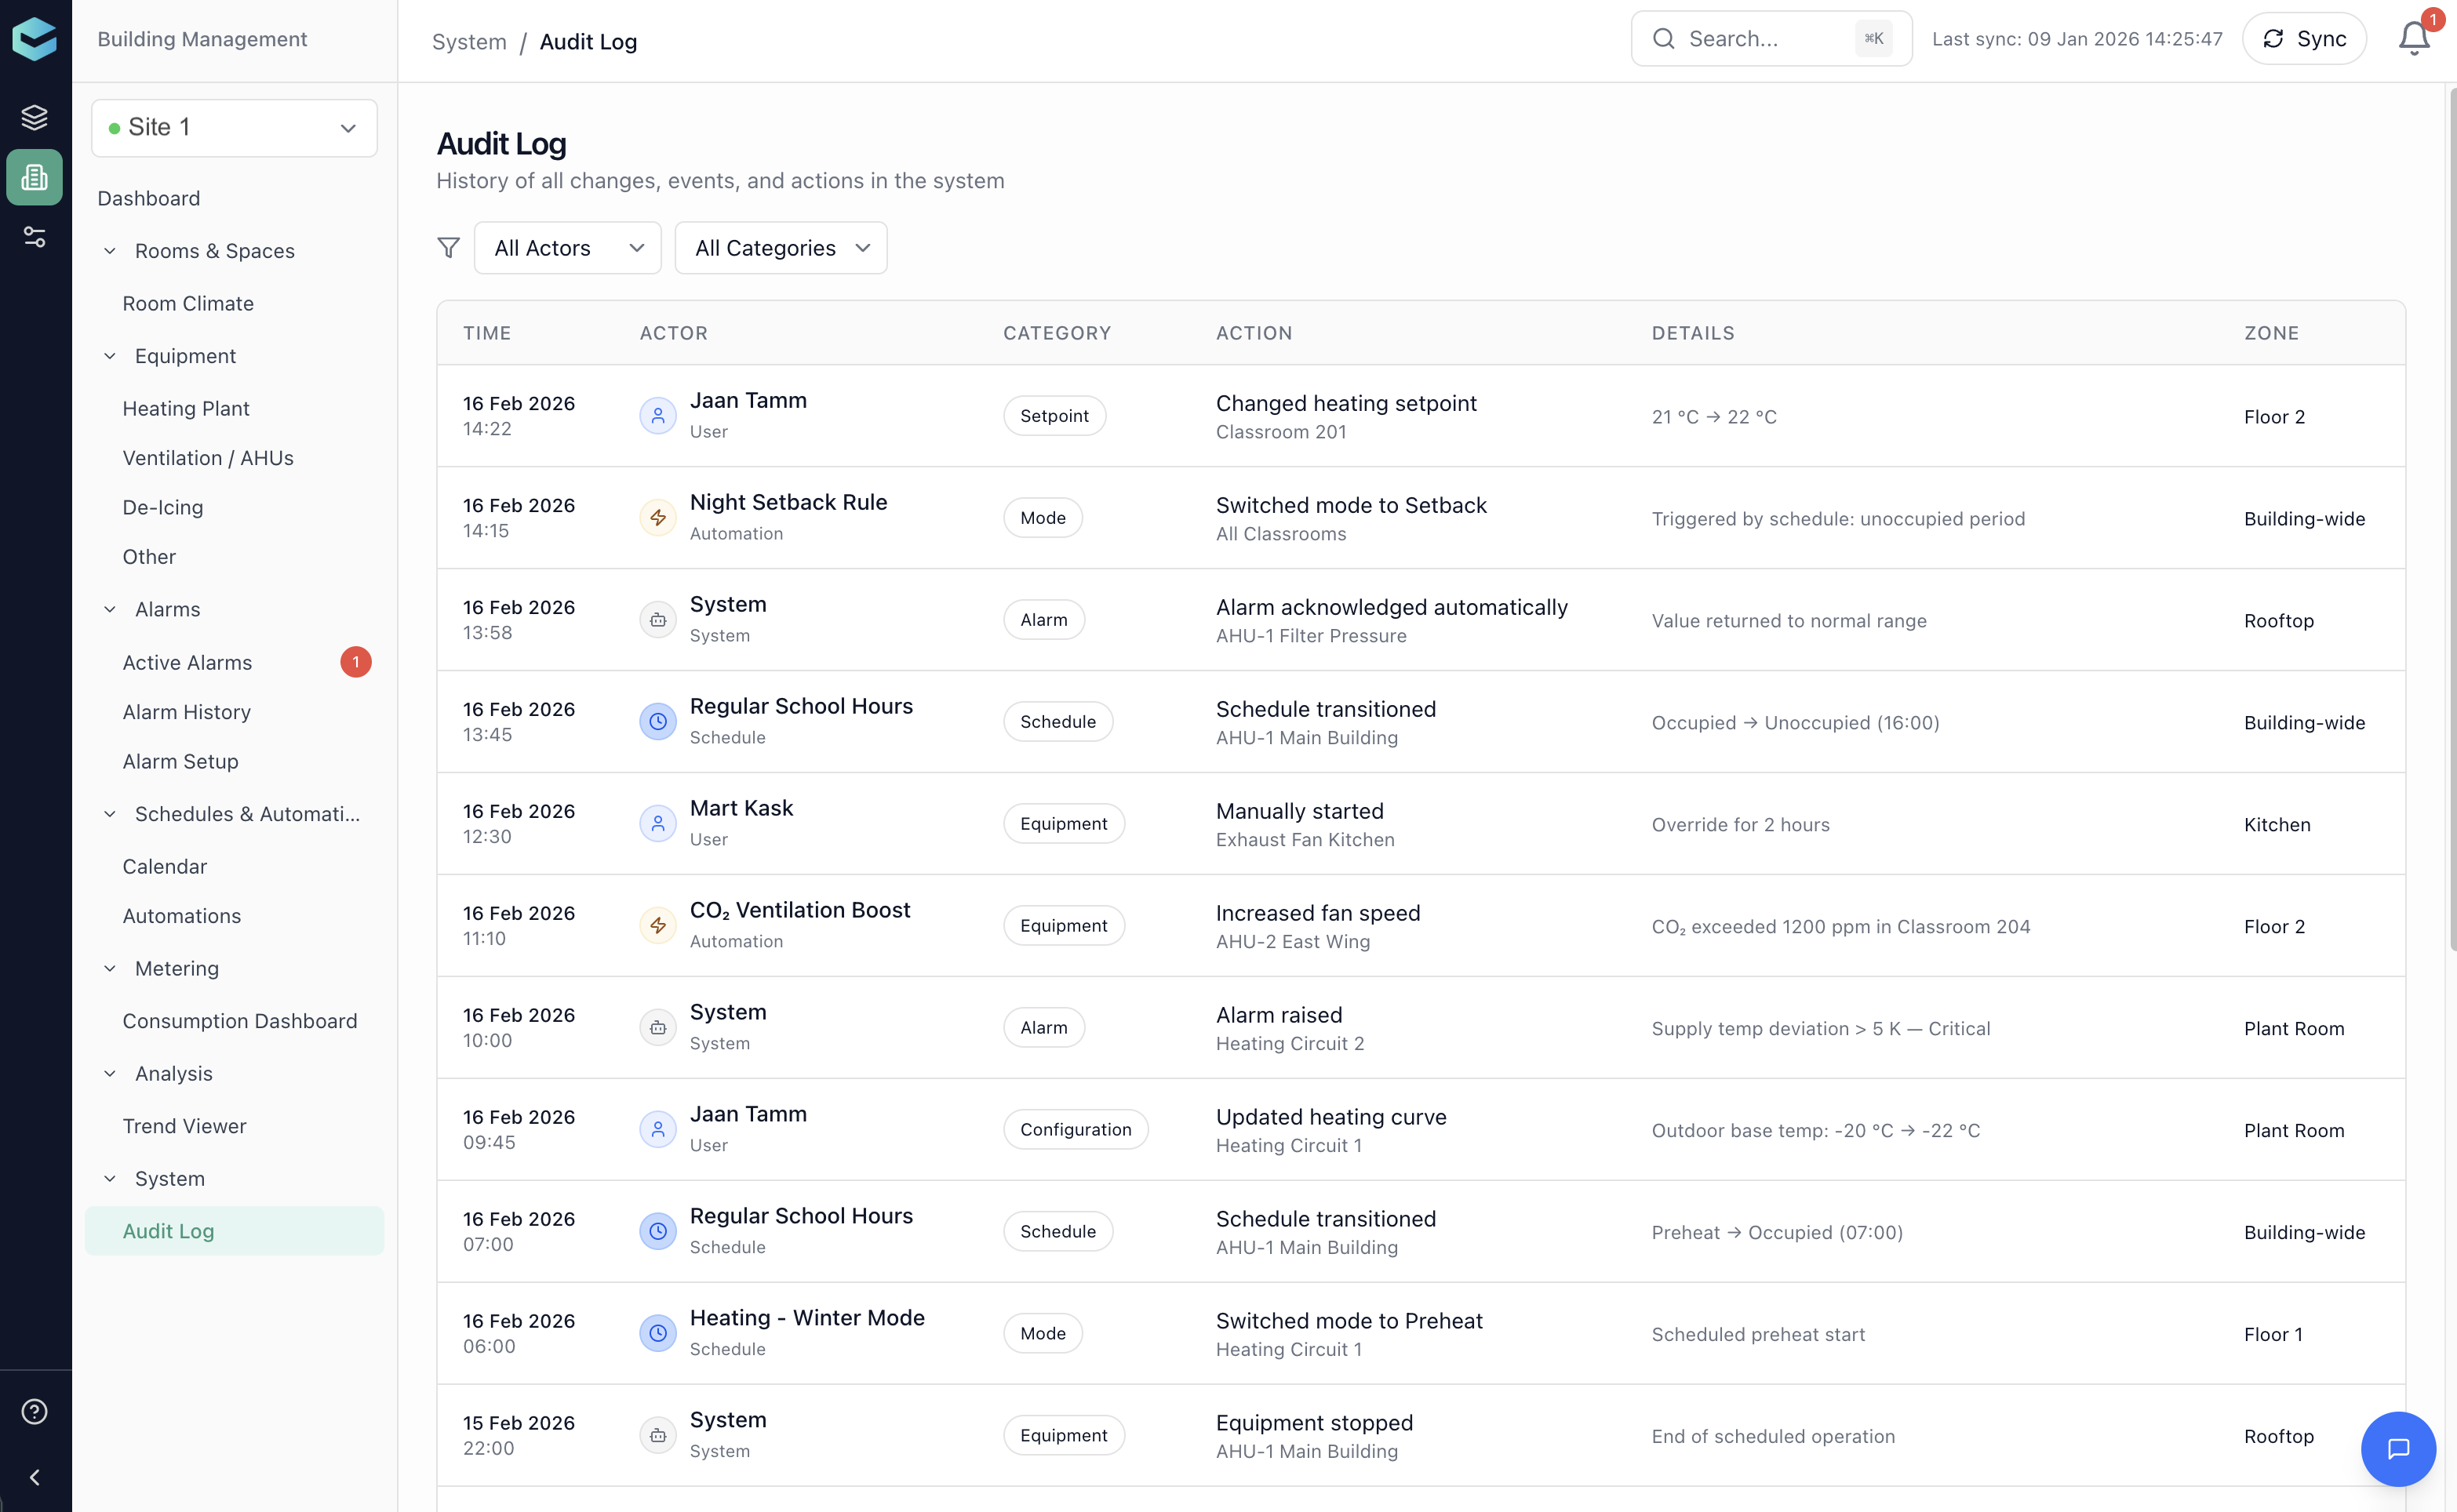Open Ventilation / AHUs page
The width and height of the screenshot is (2457, 1512).
208,458
